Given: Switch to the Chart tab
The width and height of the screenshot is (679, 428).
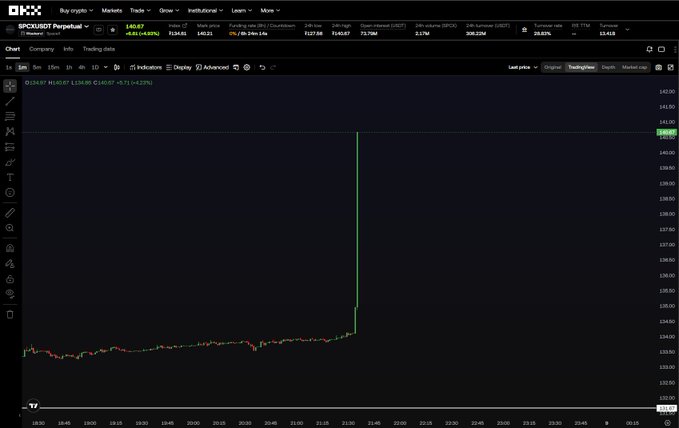Looking at the screenshot, I should (x=13, y=49).
